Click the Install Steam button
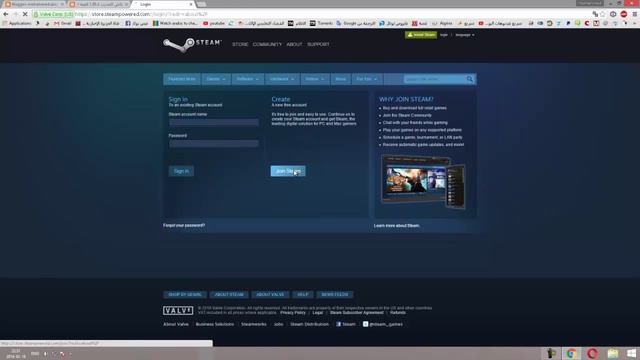The width and height of the screenshot is (640, 360). point(421,35)
